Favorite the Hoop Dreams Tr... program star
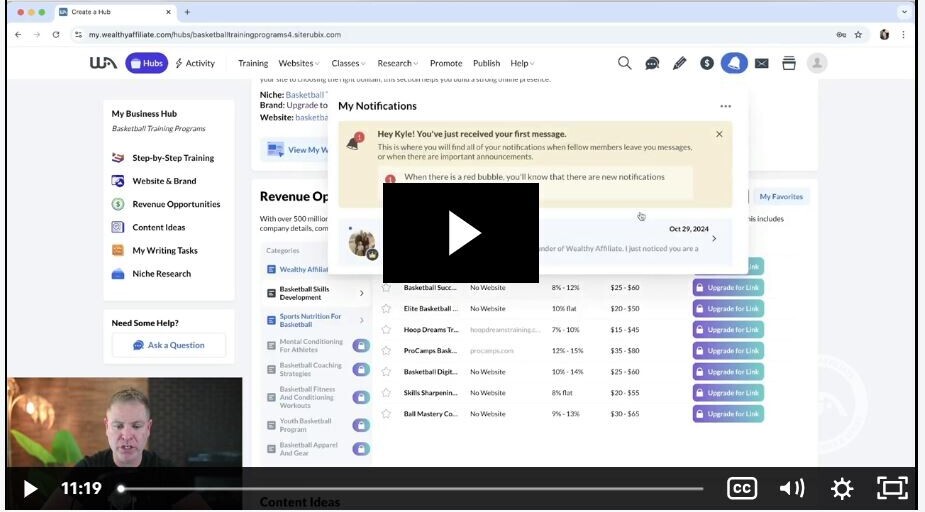Viewport: 925px width, 512px height. (x=386, y=330)
